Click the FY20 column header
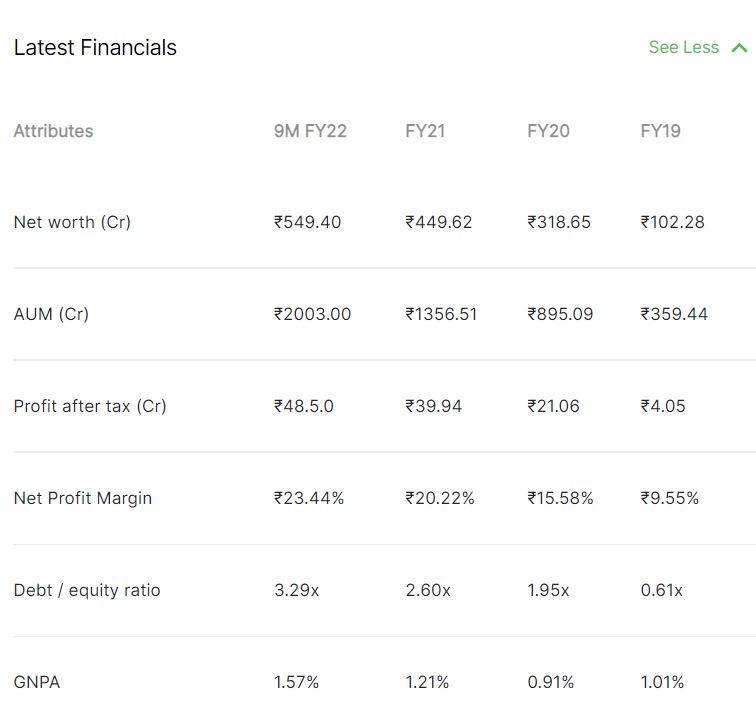Screen dimensions: 756x727 (548, 131)
